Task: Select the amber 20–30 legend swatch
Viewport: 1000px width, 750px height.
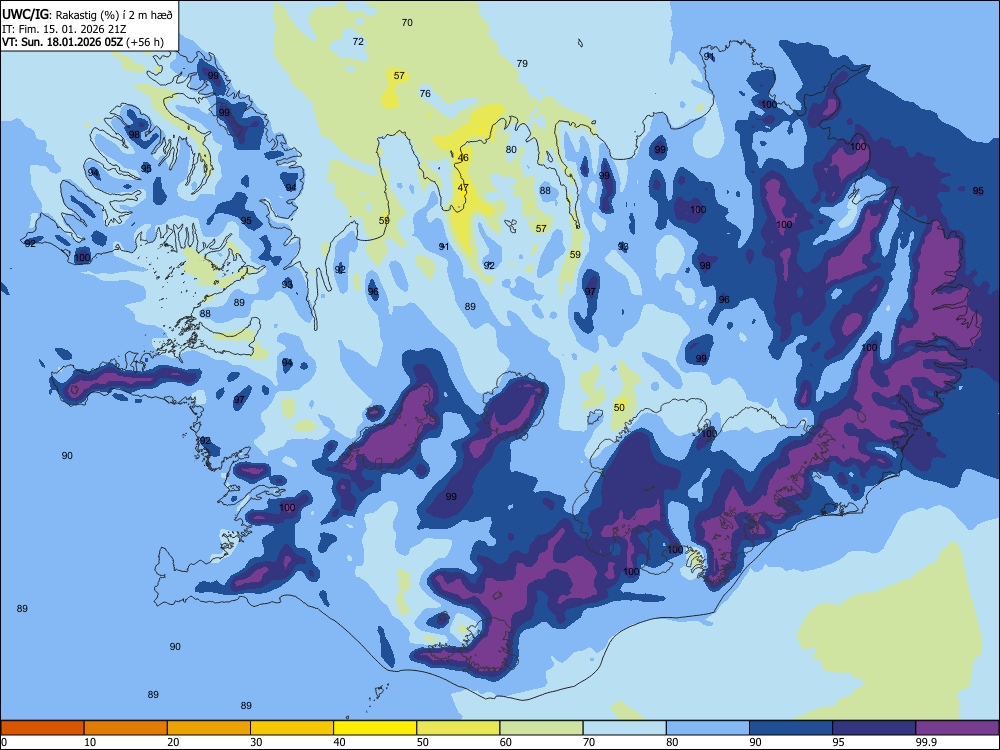Action: (x=209, y=728)
